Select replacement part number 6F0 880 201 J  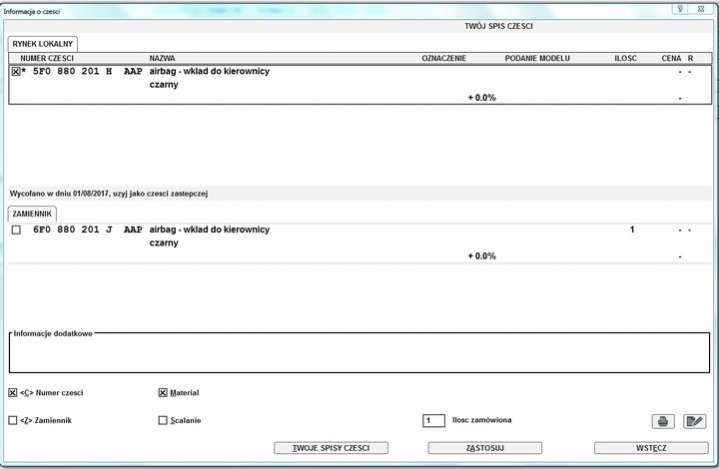[72, 230]
